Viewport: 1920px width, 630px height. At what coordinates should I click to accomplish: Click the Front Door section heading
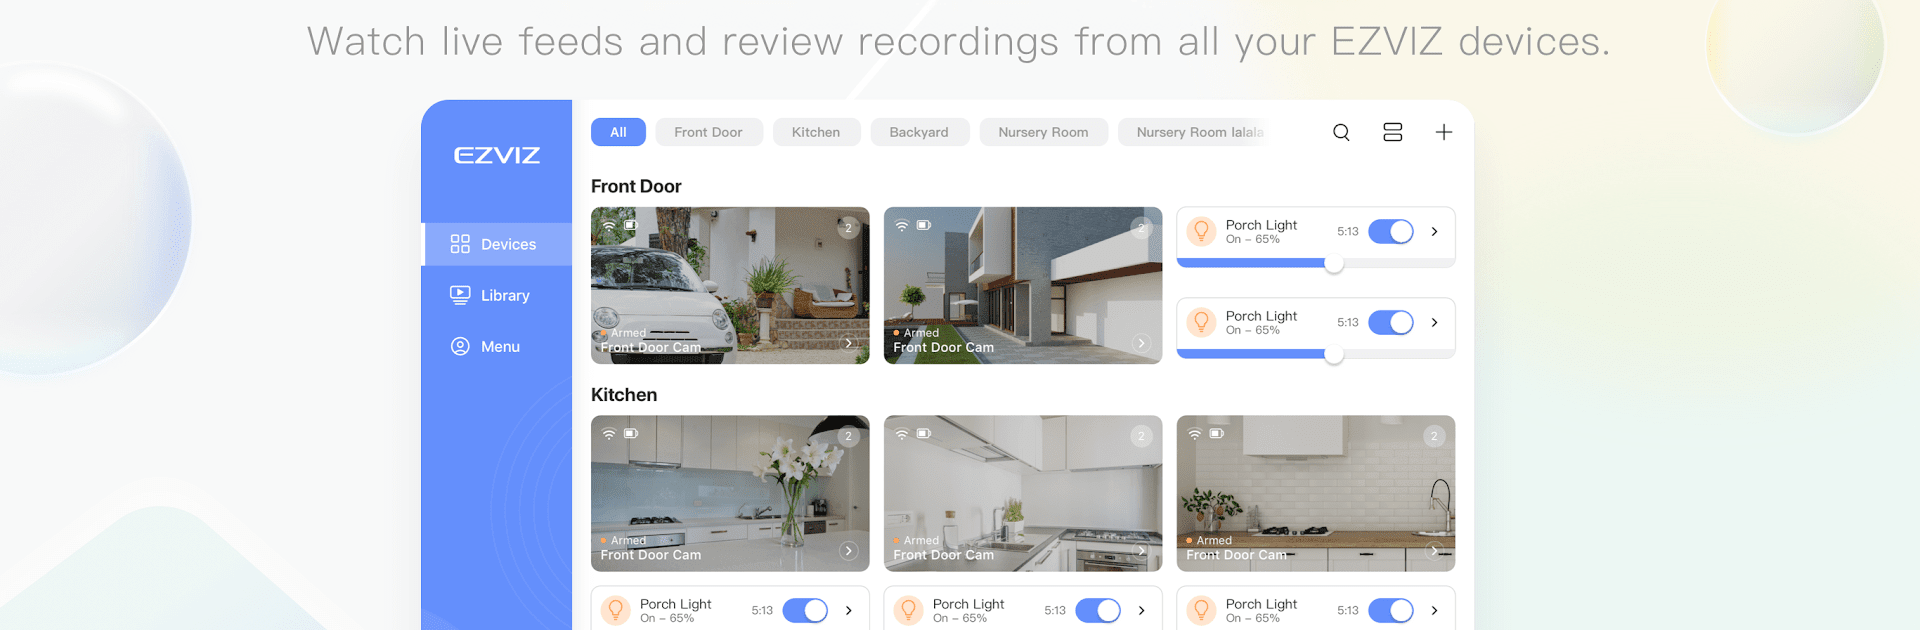click(x=636, y=186)
